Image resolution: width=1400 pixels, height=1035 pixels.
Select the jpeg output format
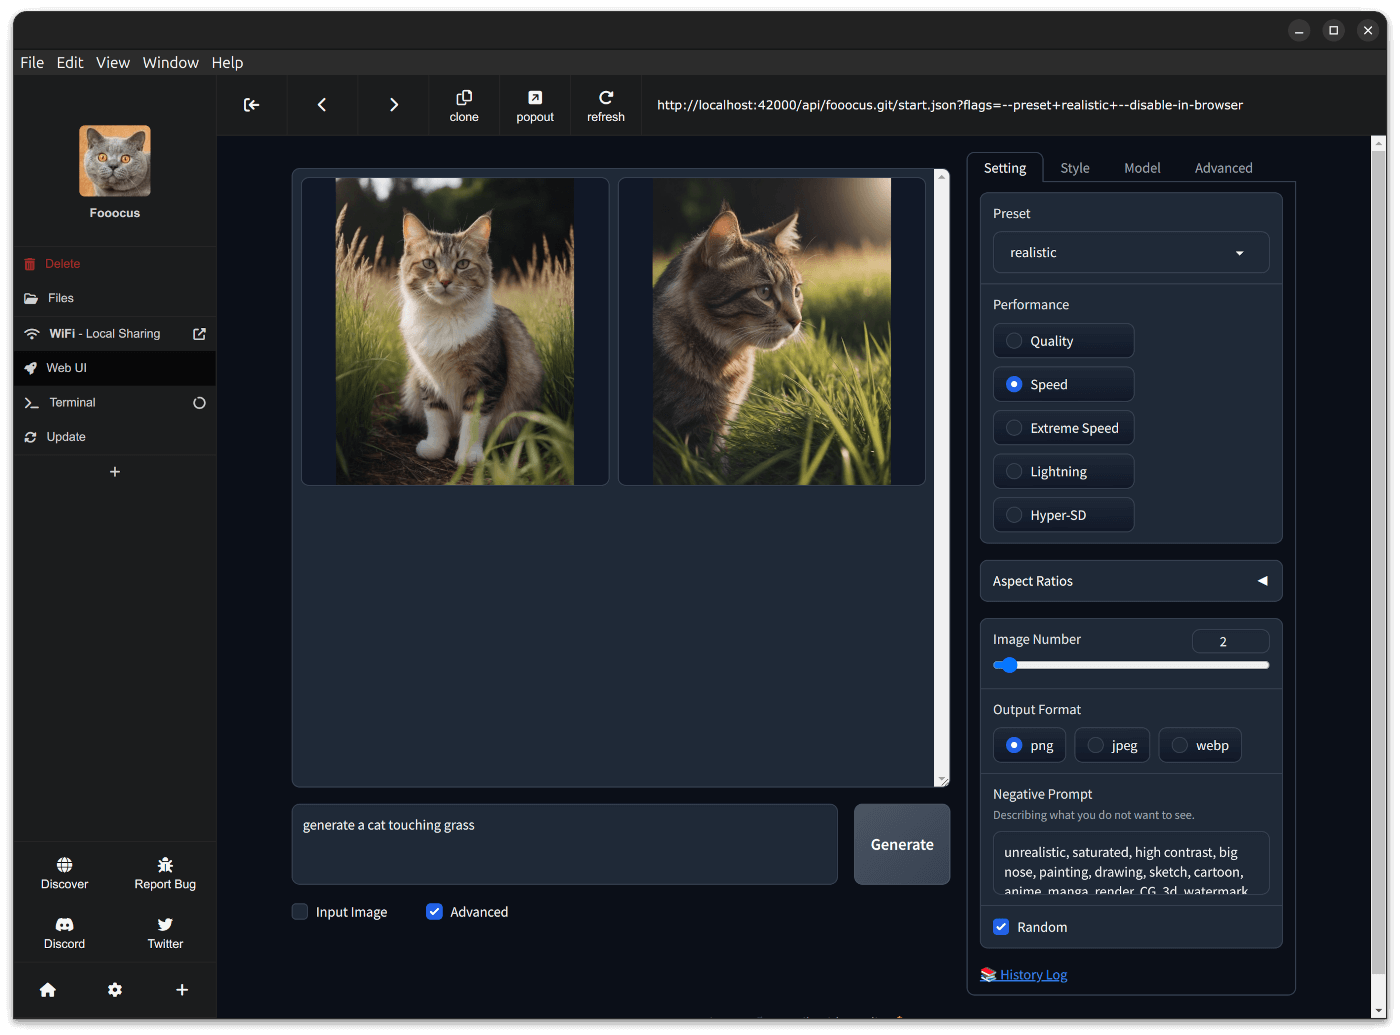pos(1111,745)
